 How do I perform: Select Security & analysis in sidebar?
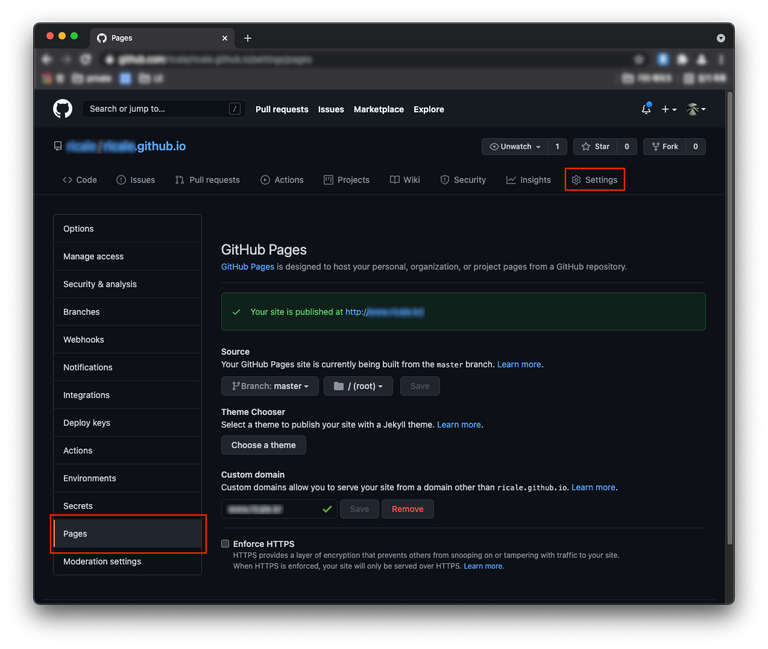coord(127,284)
